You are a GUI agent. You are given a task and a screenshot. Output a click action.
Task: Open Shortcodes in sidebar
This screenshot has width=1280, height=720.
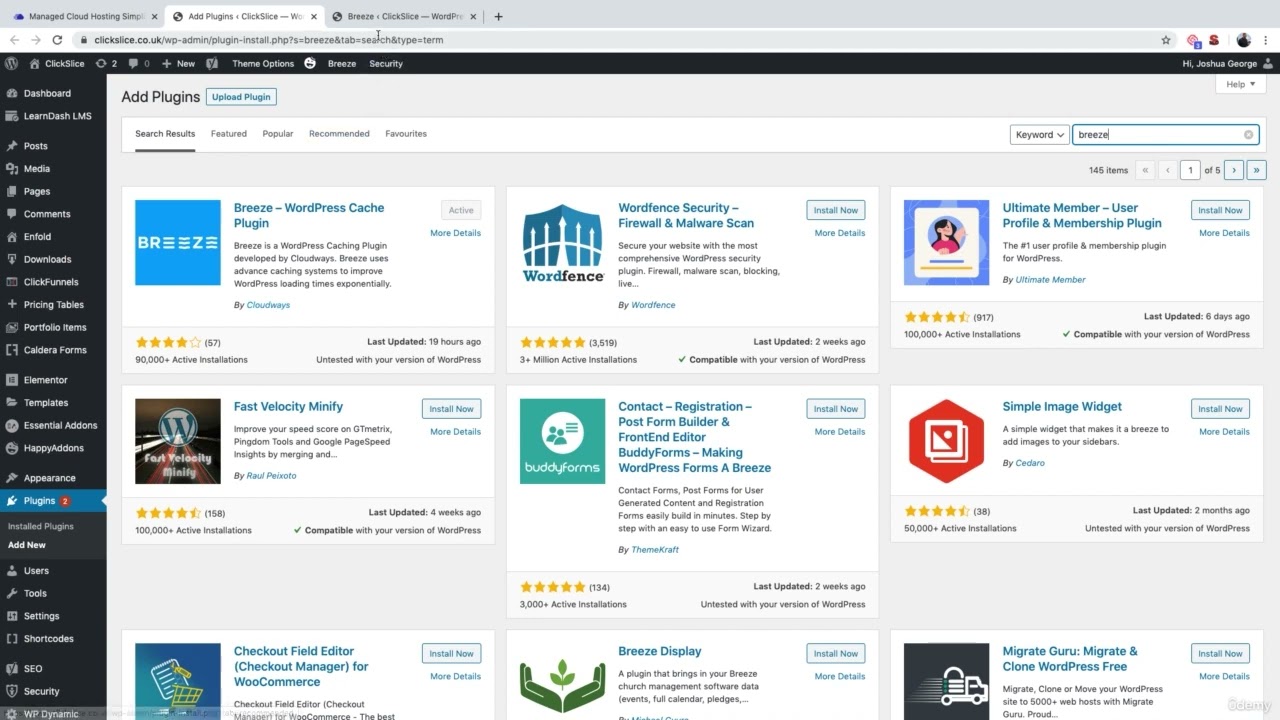[48, 639]
